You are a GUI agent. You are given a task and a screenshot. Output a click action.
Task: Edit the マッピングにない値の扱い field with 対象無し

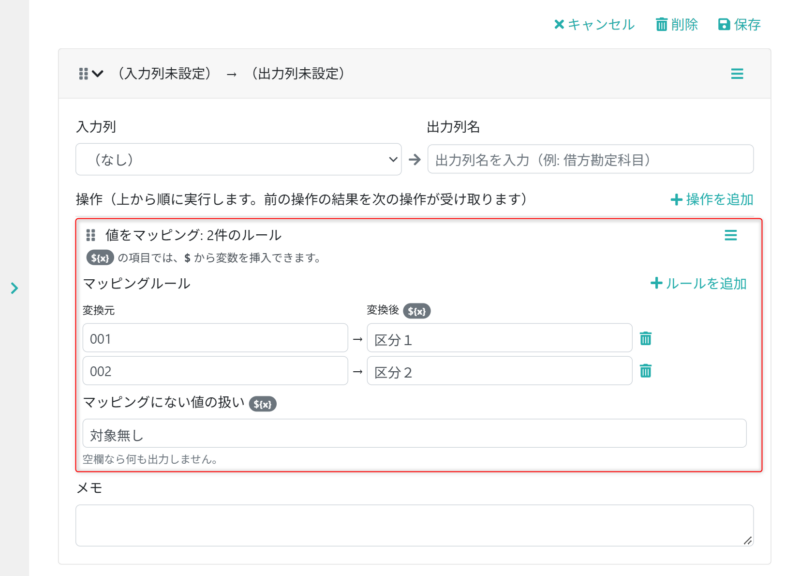click(x=414, y=434)
